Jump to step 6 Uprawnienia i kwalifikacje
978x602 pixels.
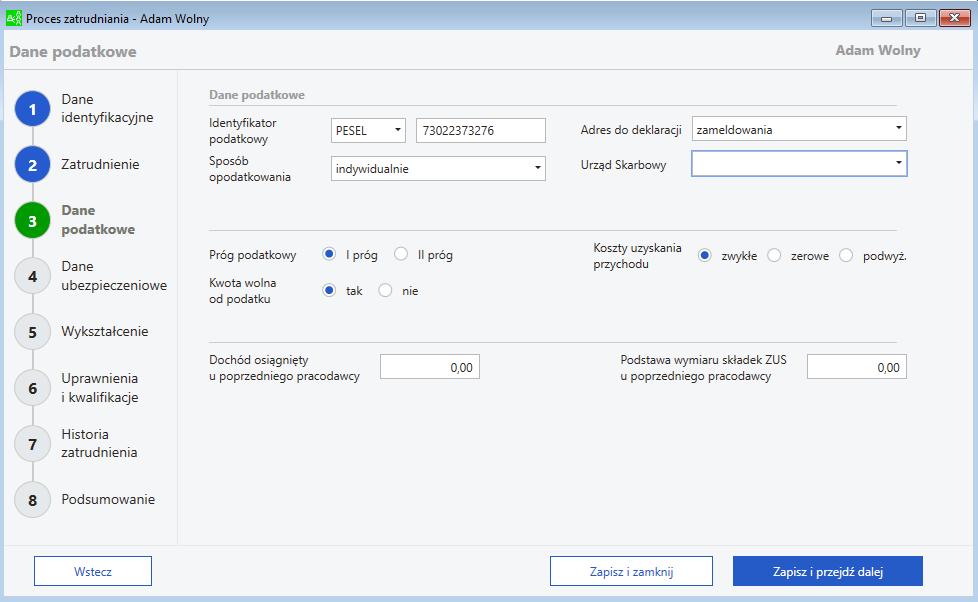(x=32, y=388)
